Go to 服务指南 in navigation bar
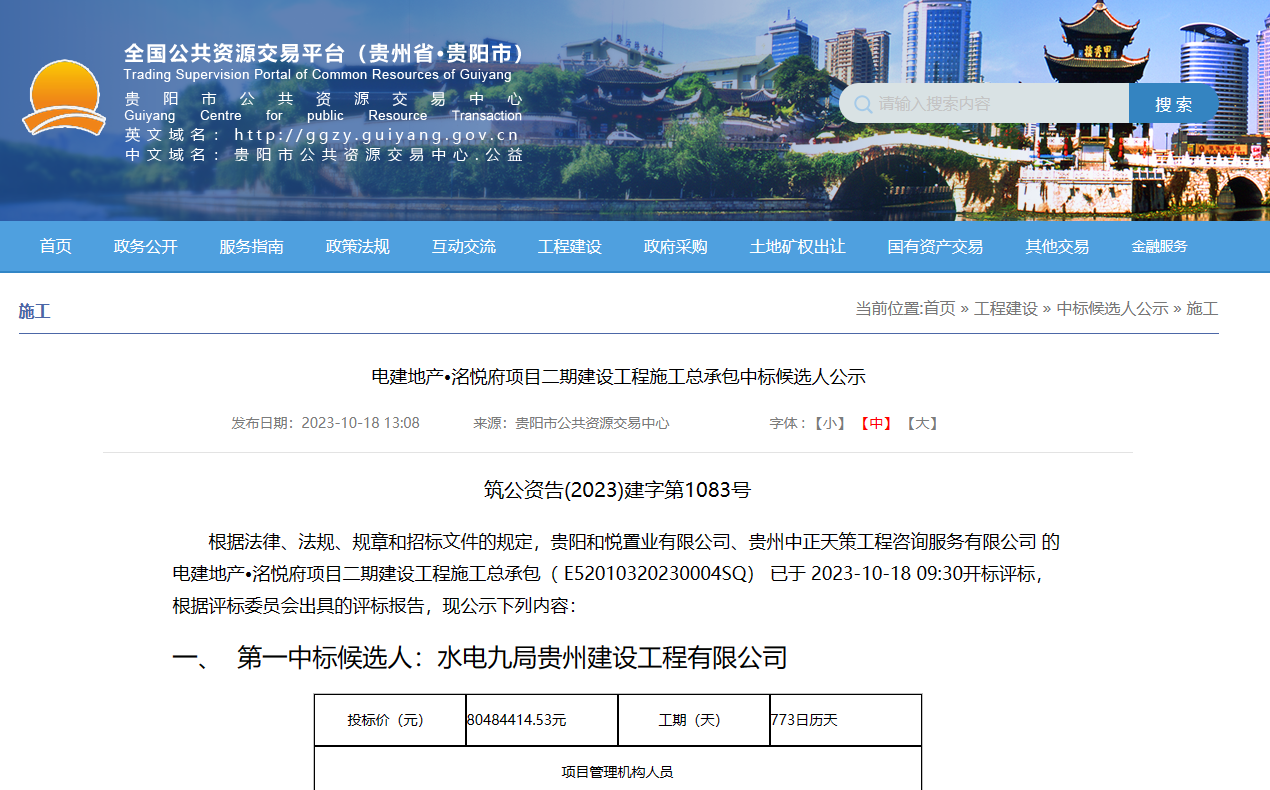 coord(251,247)
